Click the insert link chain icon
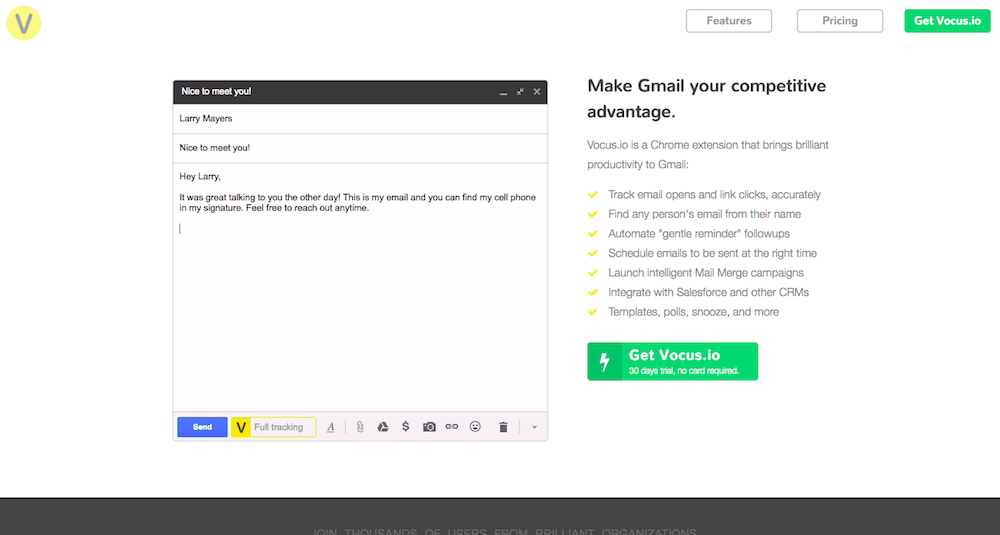Image resolution: width=1000 pixels, height=535 pixels. [452, 427]
